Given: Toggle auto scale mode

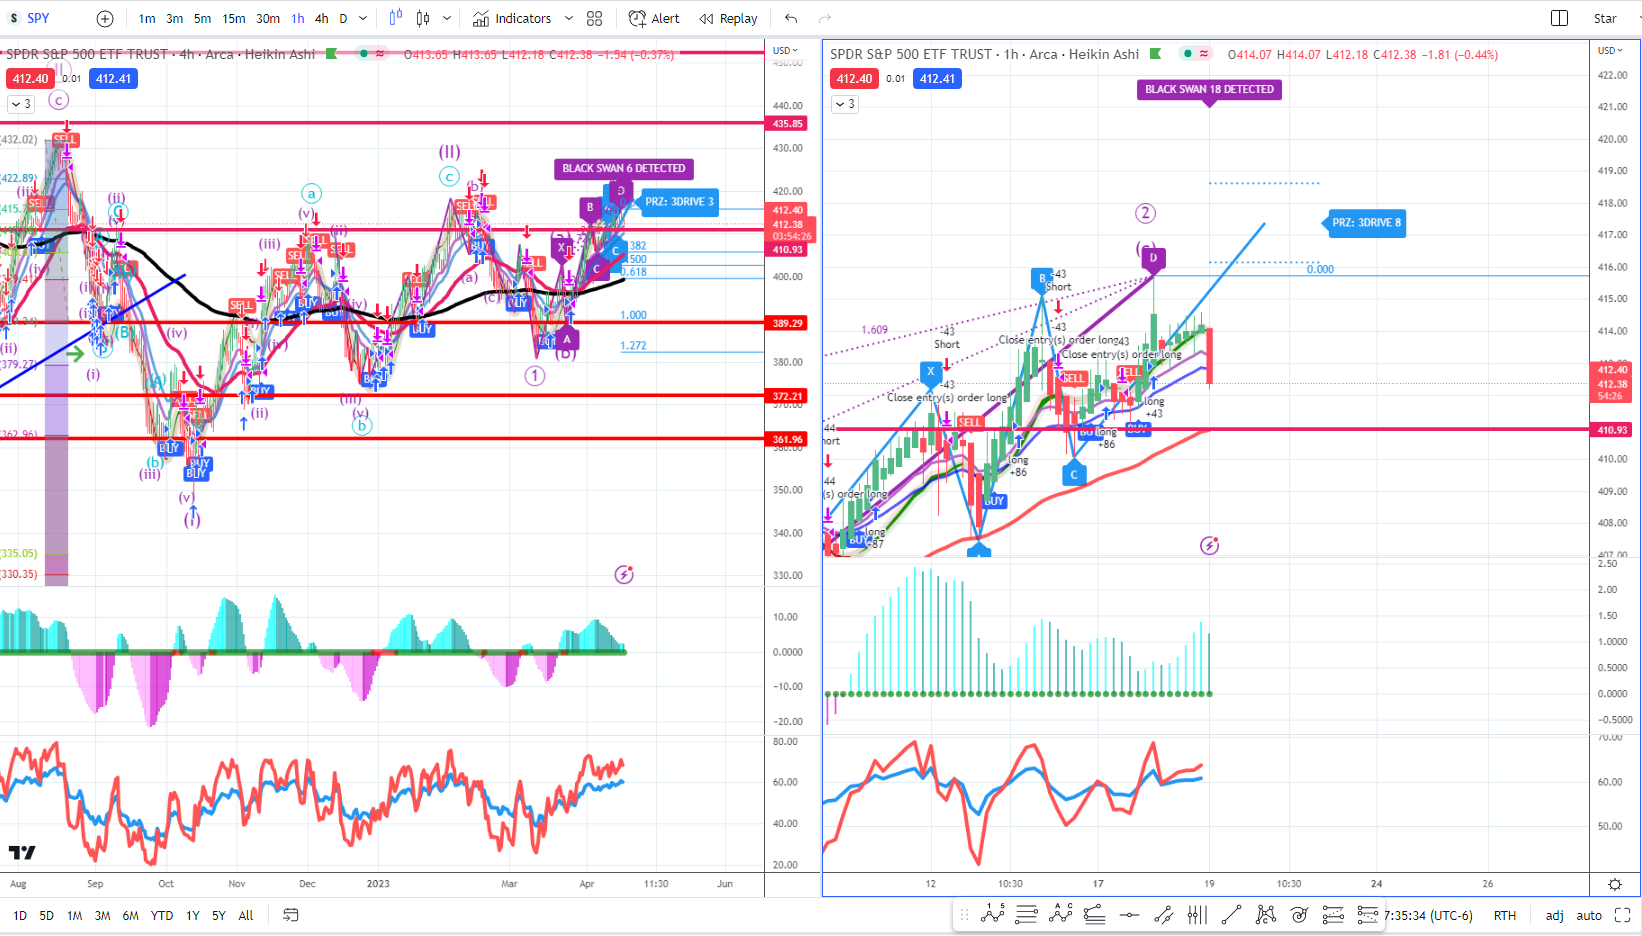Looking at the screenshot, I should (1589, 915).
